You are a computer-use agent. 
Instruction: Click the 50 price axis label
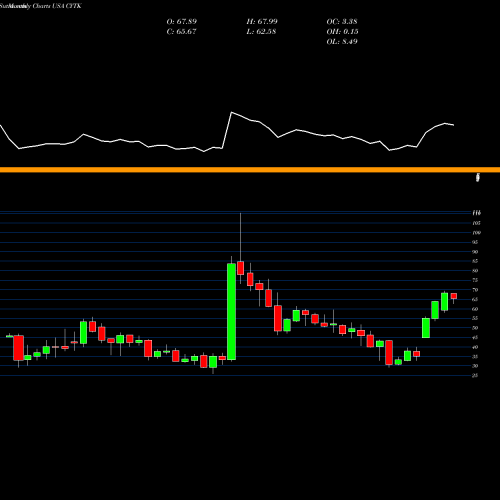[x=475, y=328]
